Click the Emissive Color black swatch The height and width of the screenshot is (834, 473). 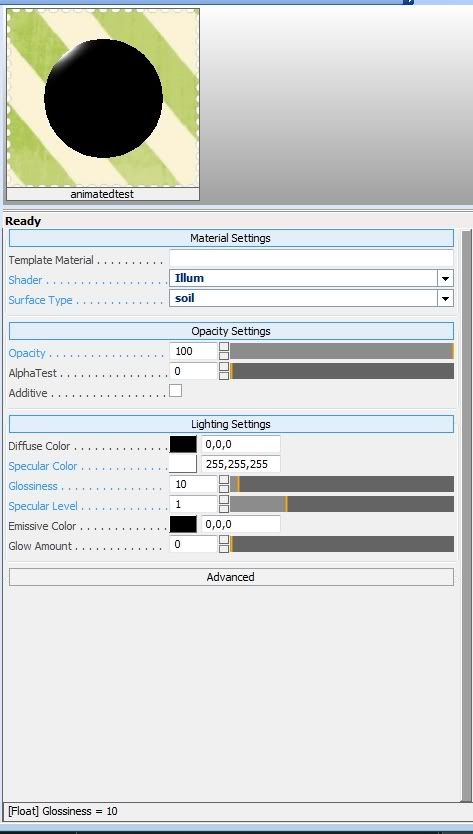(183, 524)
